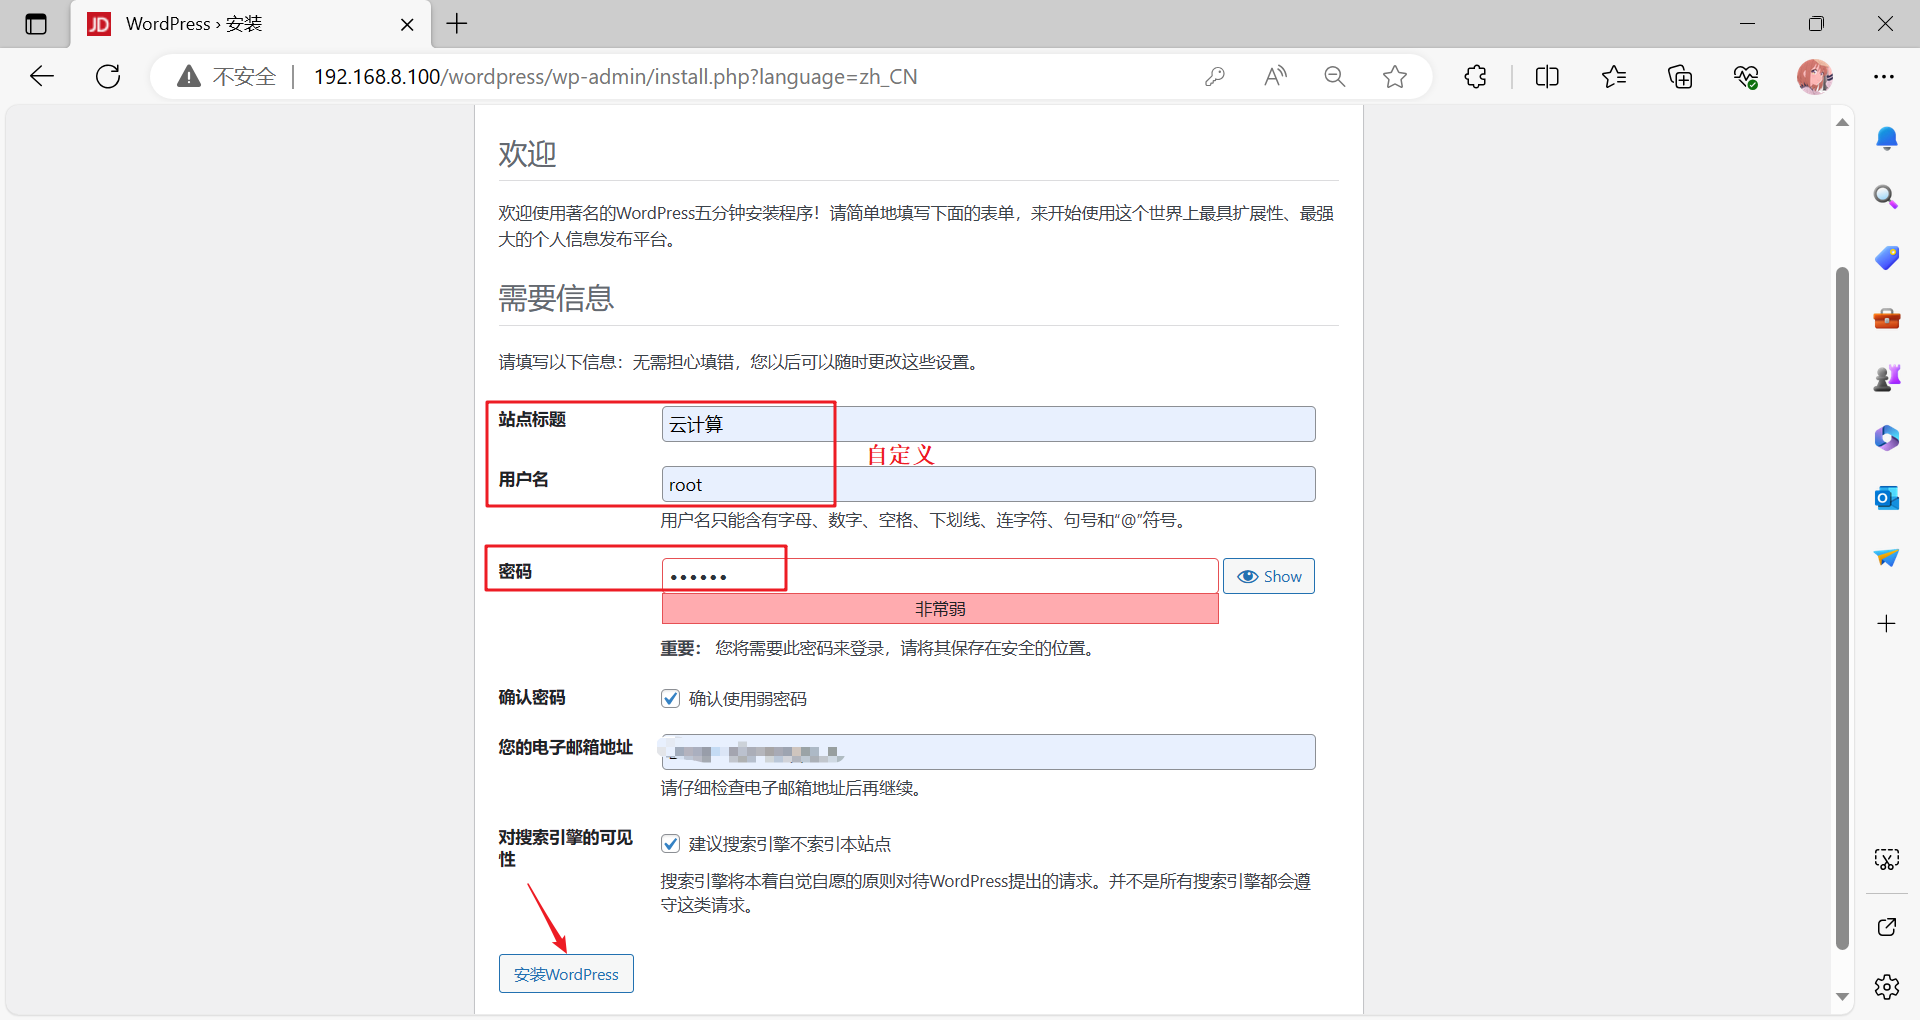Open the user profile avatar
1920x1020 pixels.
pos(1814,76)
